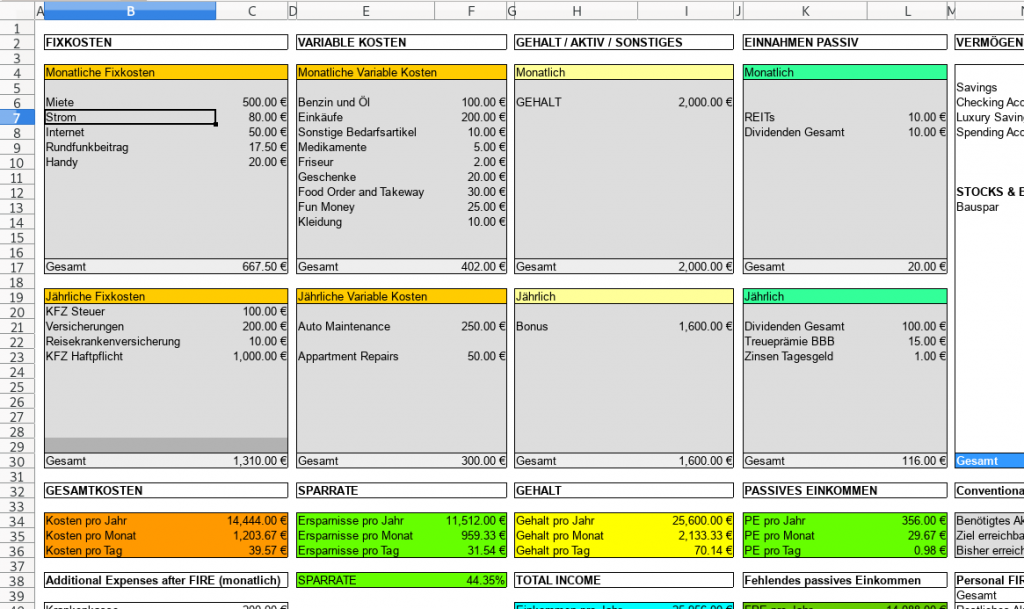This screenshot has width=1024, height=609.
Task: Select the column B header
Action: (x=130, y=10)
